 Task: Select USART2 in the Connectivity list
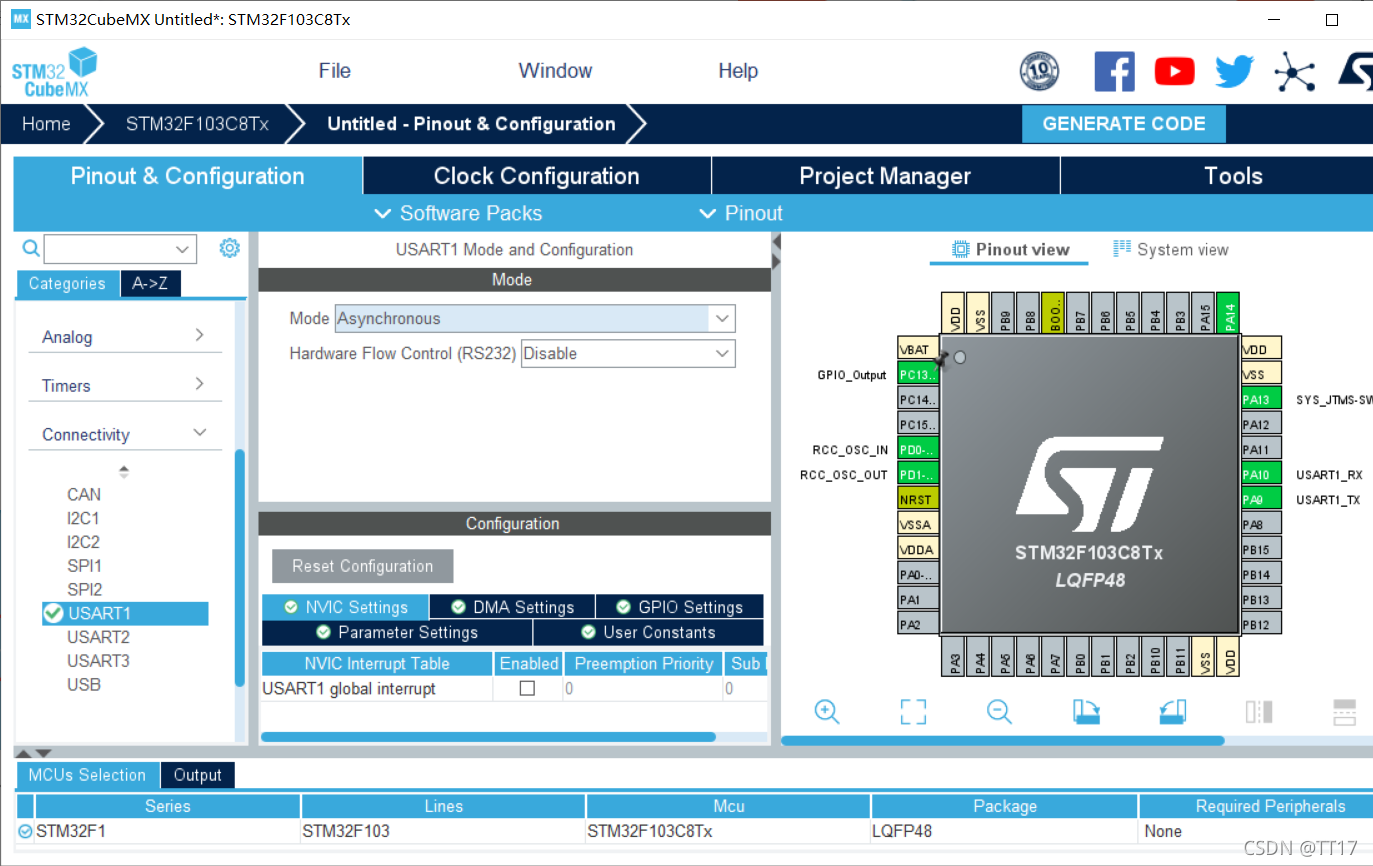[98, 637]
